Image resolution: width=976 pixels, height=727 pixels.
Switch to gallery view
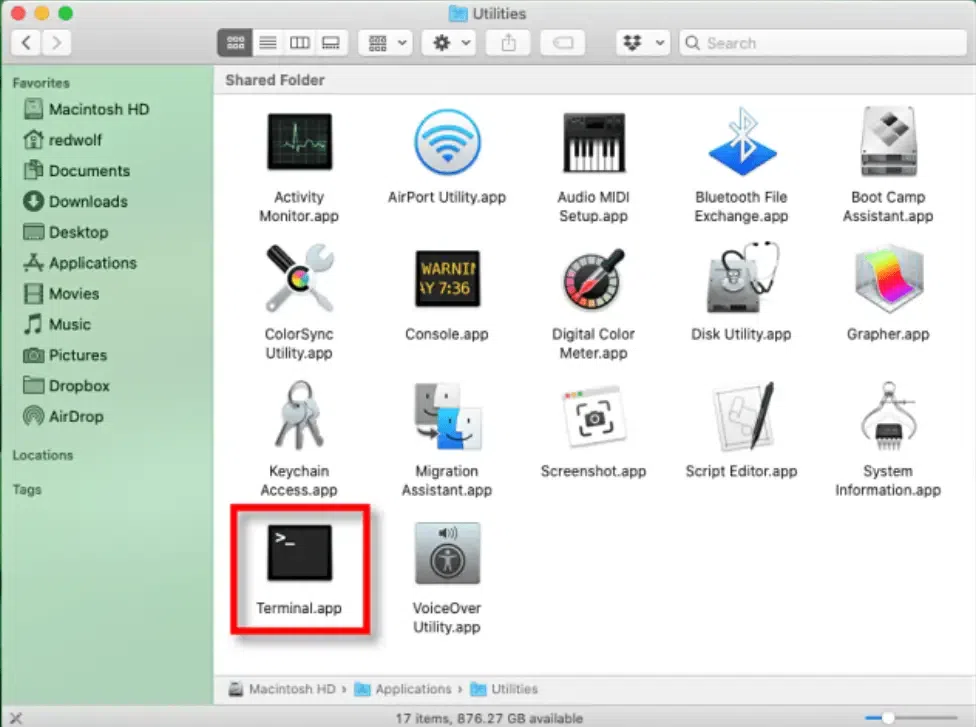coord(331,43)
